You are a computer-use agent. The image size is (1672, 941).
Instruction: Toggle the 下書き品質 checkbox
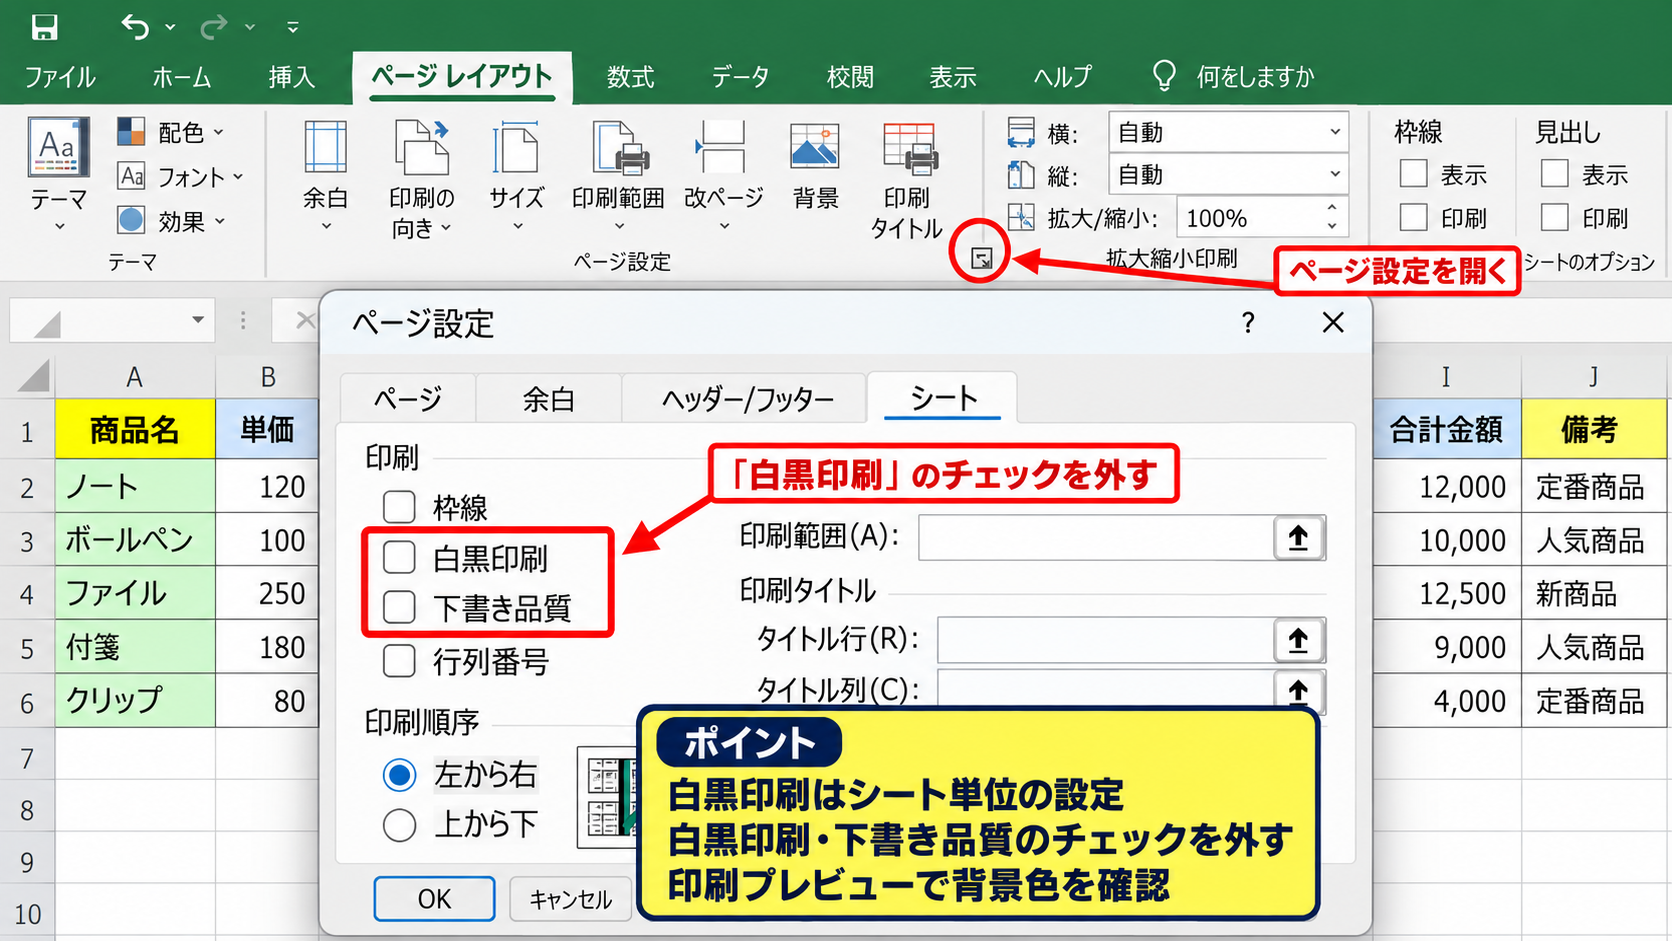click(x=400, y=607)
